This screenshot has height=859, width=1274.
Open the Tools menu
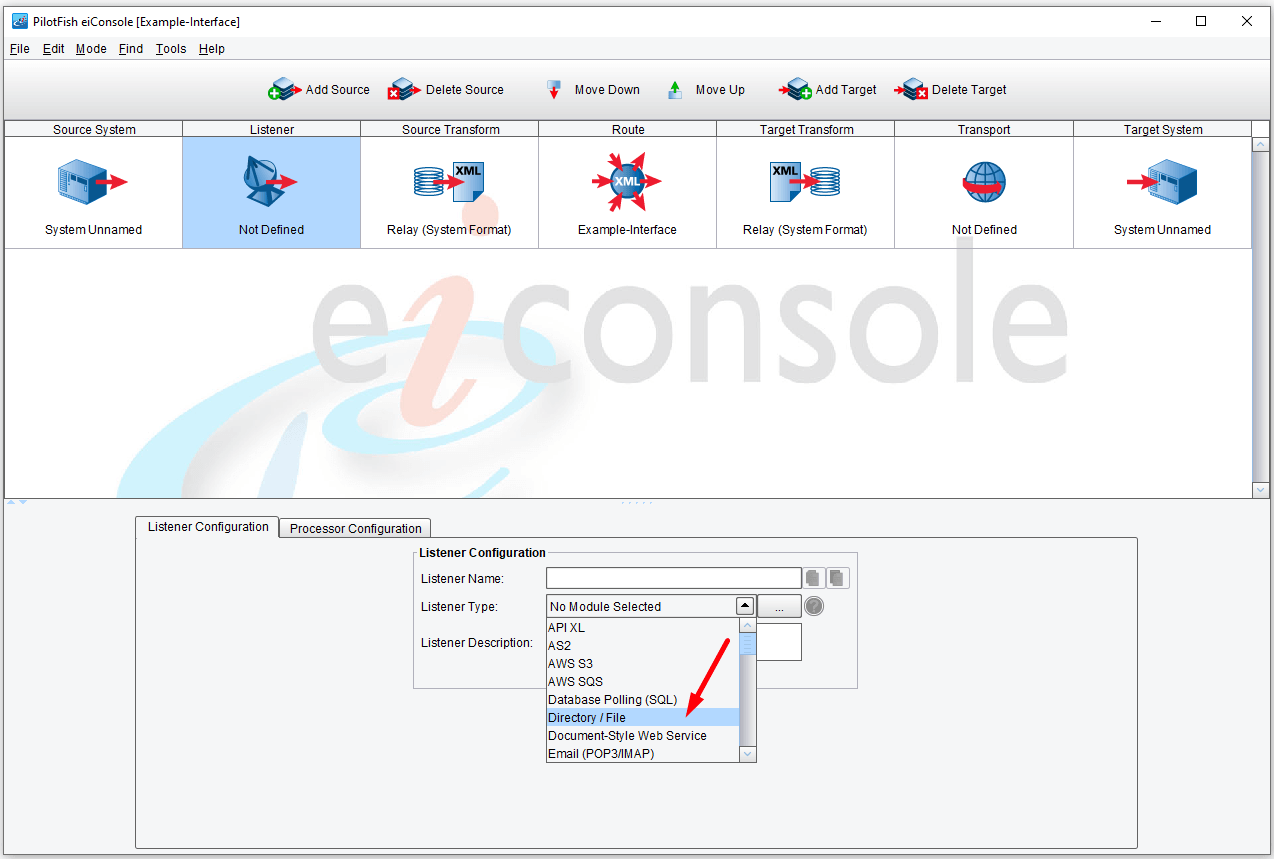[x=171, y=49]
